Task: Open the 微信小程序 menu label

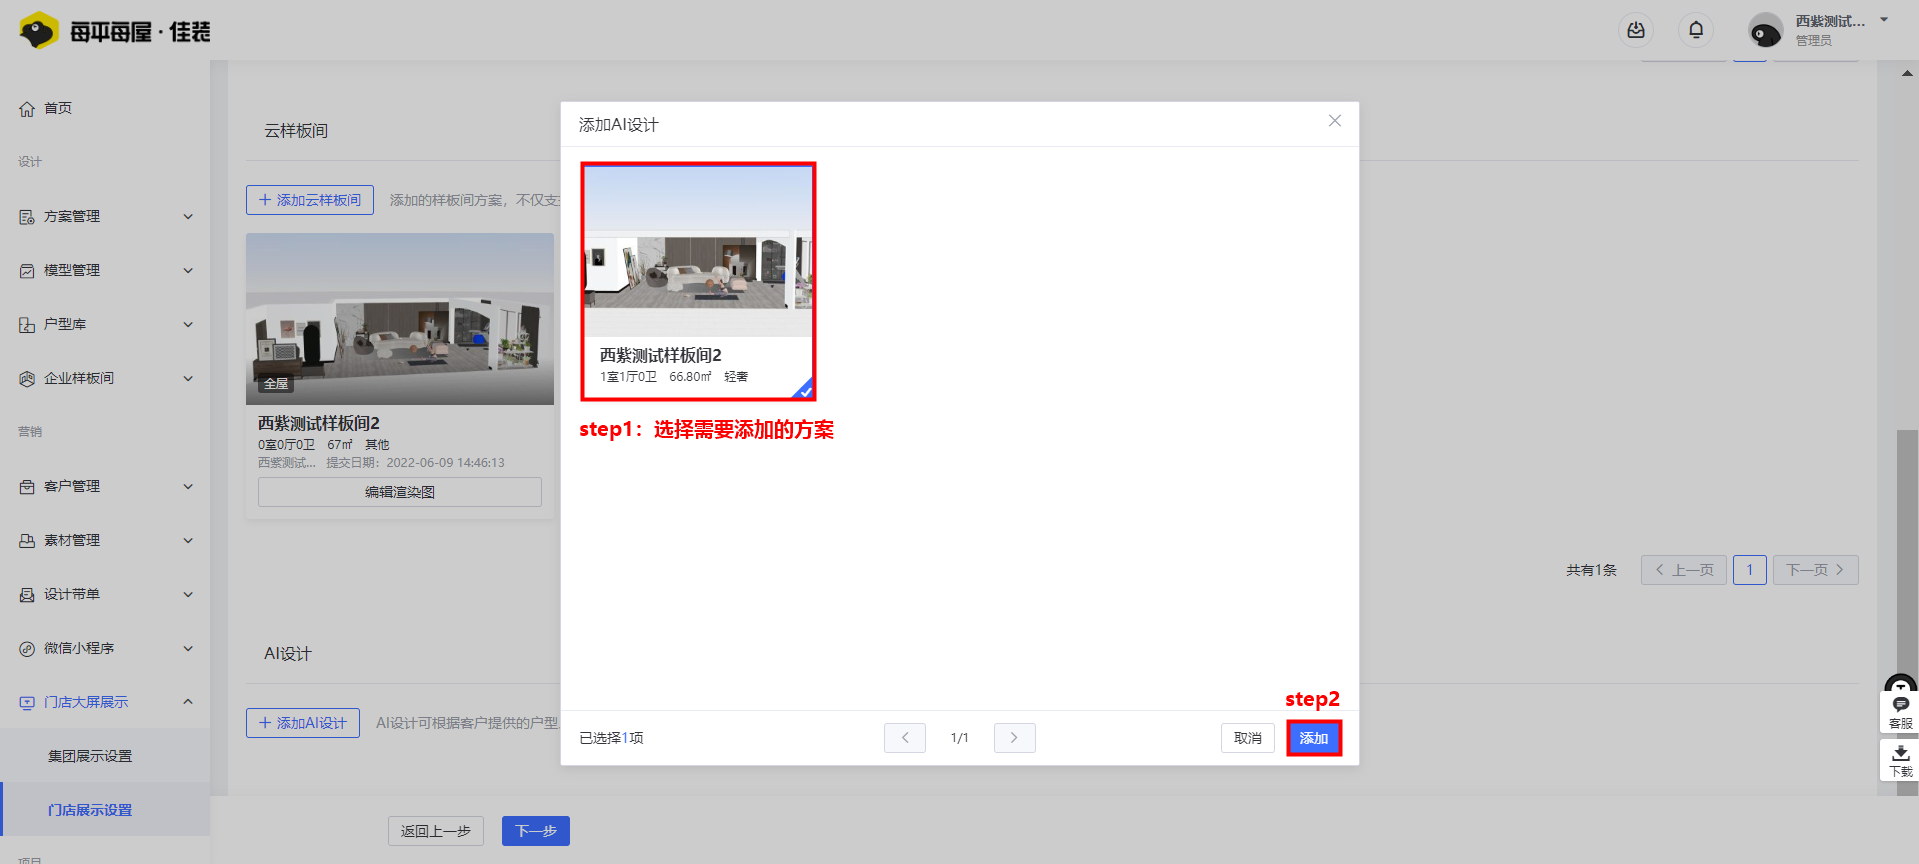Action: (79, 648)
